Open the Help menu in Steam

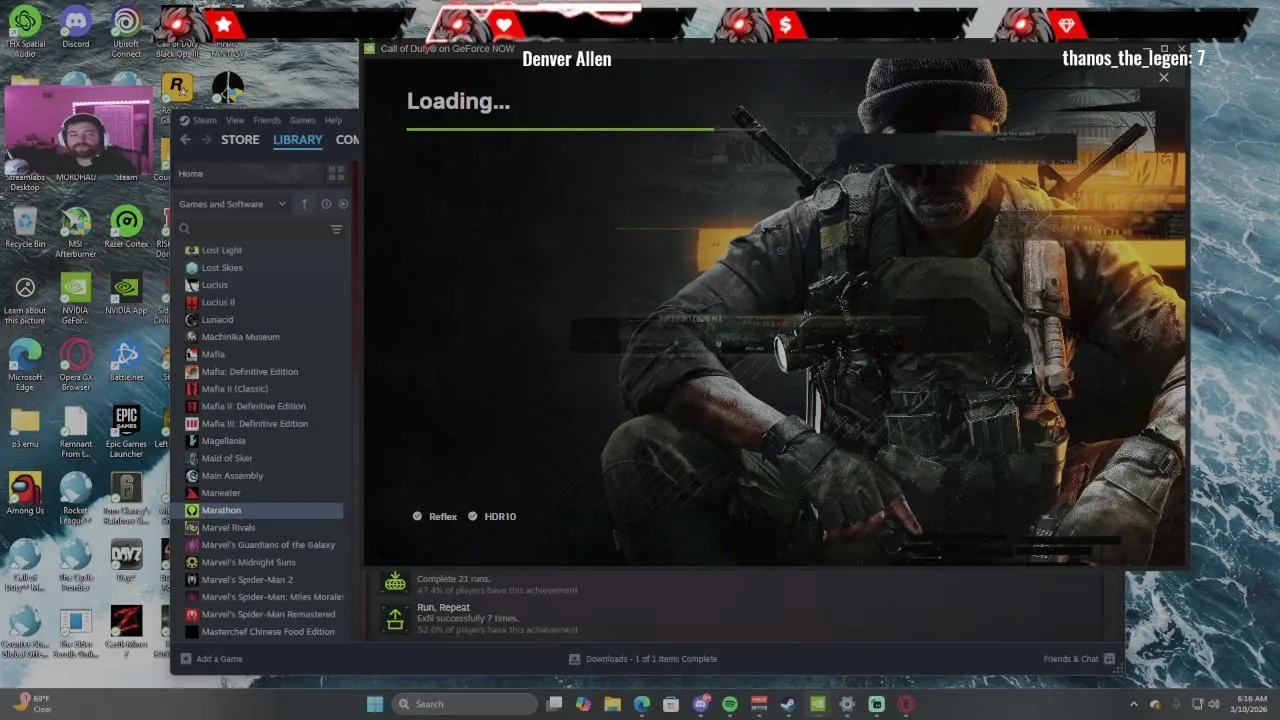tap(333, 120)
